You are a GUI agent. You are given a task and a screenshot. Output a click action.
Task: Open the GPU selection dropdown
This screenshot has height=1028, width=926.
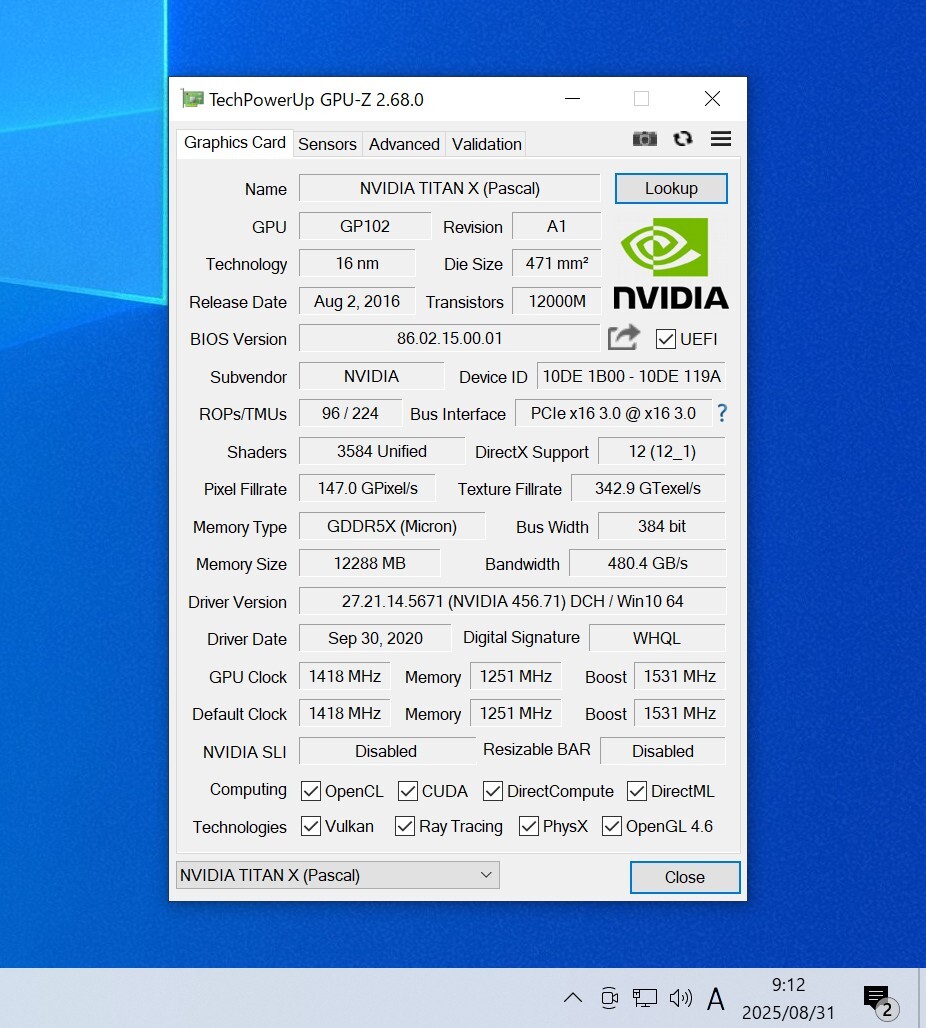tap(337, 875)
